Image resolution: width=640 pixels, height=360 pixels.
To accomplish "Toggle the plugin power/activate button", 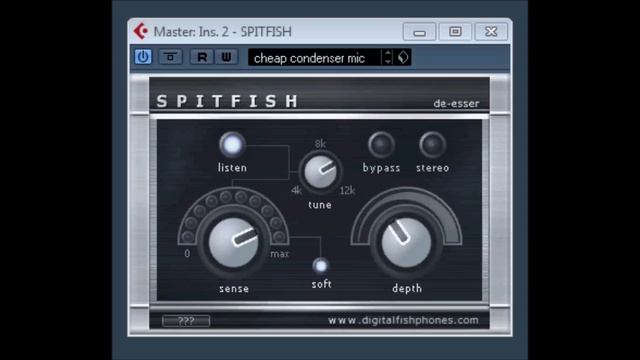I will click(x=143, y=57).
